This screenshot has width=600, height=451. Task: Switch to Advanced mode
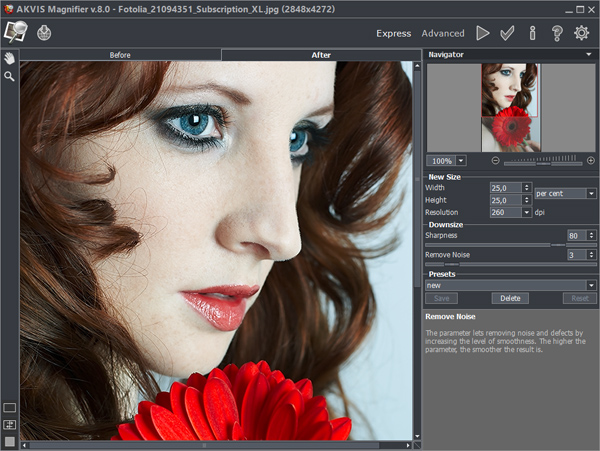pos(443,34)
